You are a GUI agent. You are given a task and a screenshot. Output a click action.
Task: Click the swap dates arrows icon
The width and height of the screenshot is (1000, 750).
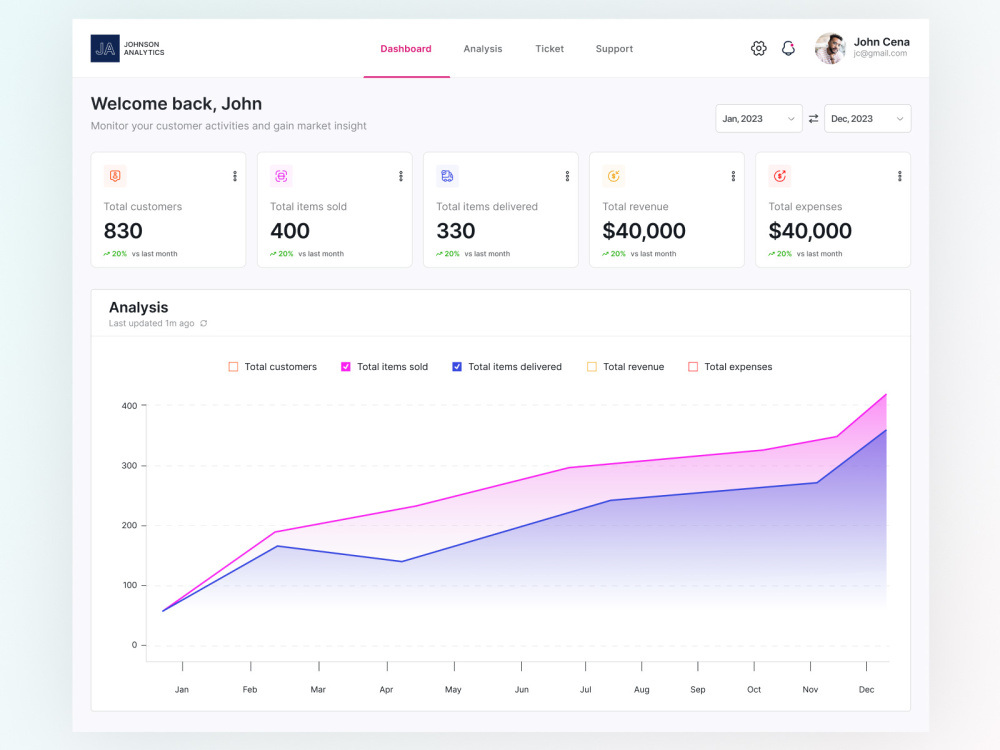(813, 119)
